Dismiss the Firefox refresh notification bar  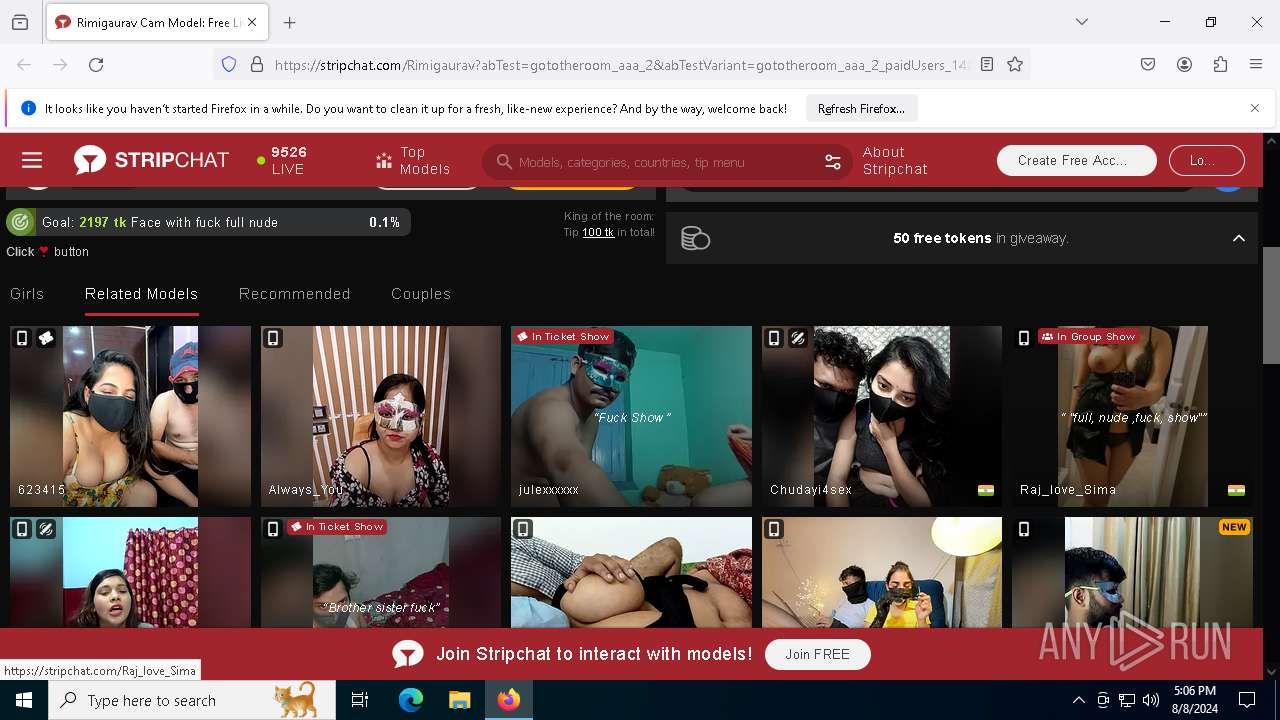(1255, 108)
